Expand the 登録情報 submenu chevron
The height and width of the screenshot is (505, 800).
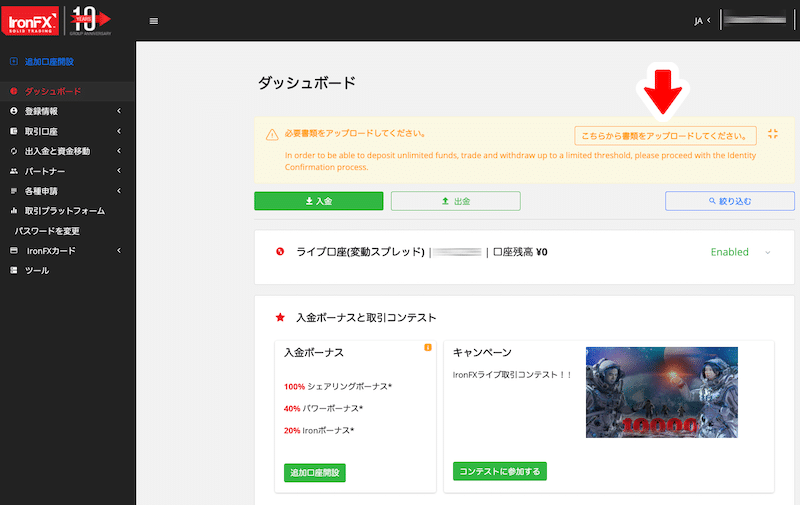tap(119, 111)
